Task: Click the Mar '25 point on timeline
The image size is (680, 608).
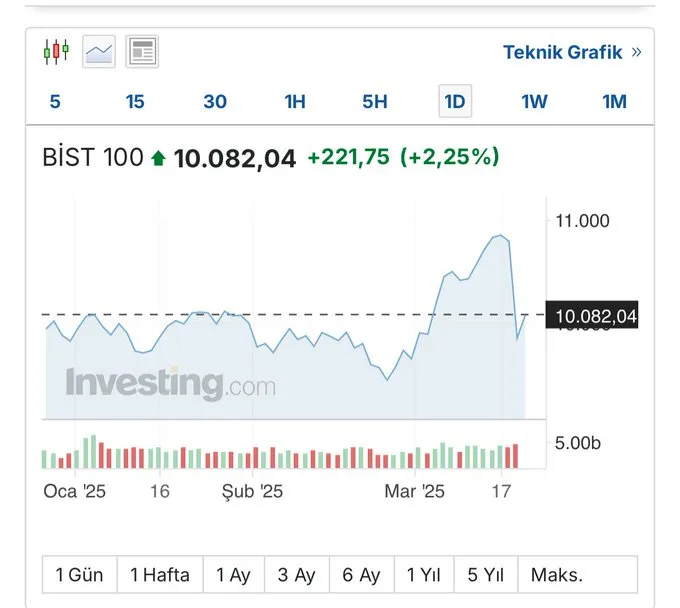Action: (x=415, y=491)
